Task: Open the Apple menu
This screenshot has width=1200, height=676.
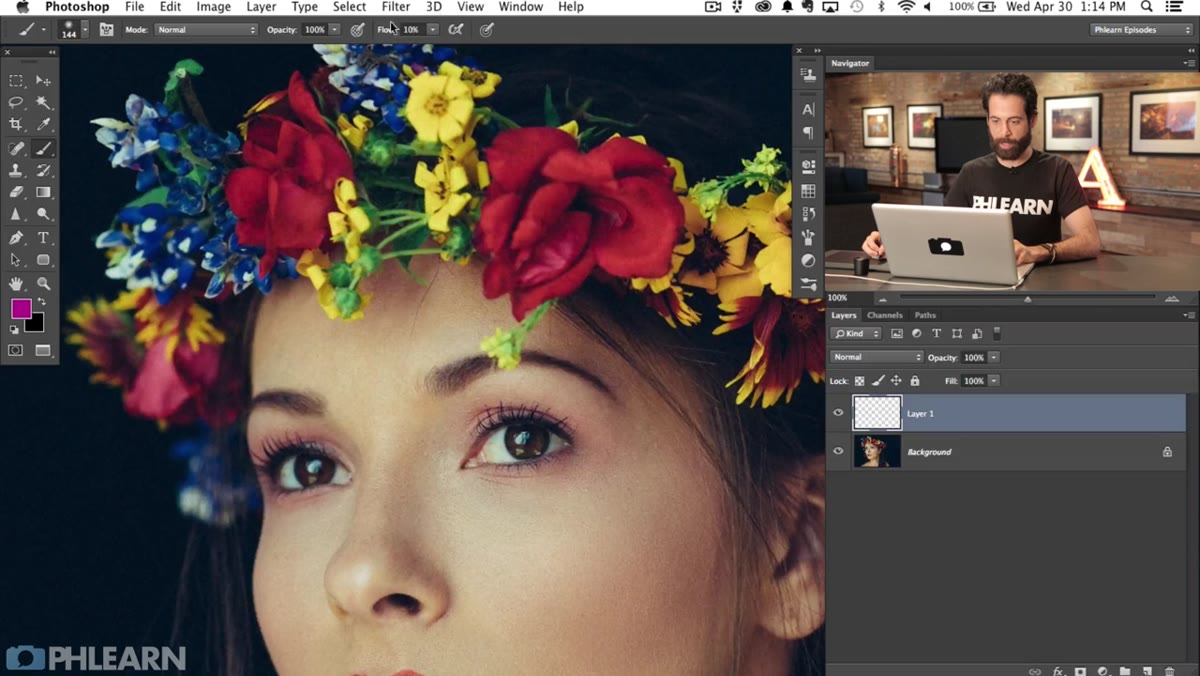Action: tap(22, 7)
